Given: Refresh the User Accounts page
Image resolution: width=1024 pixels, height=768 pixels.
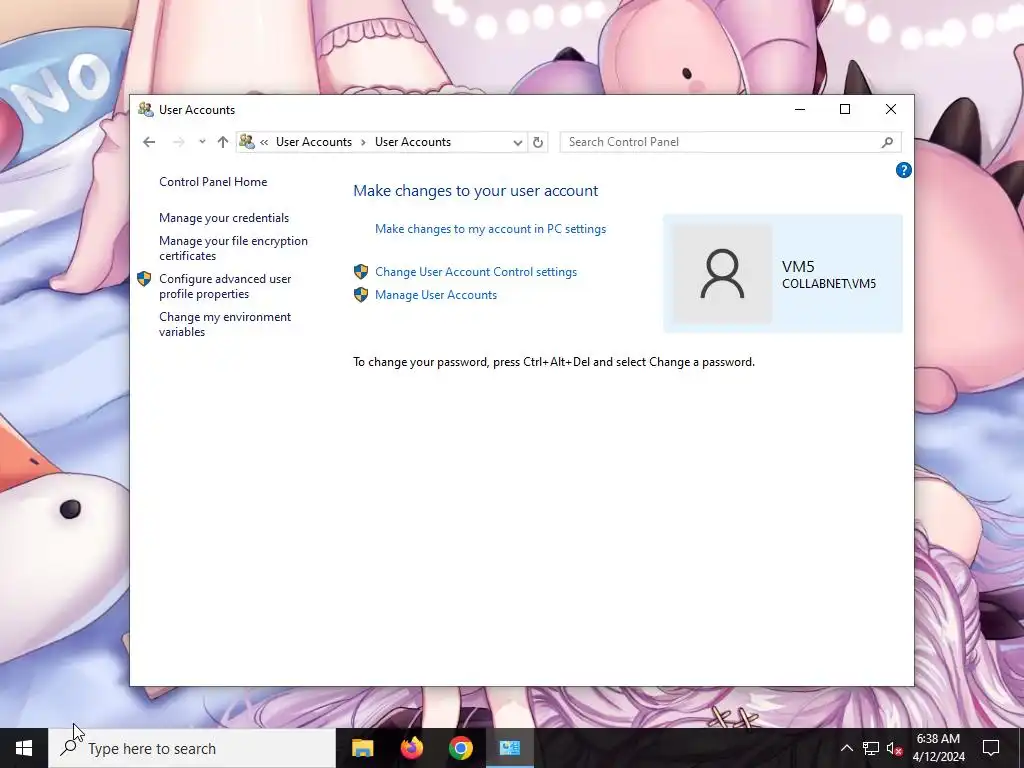Looking at the screenshot, I should [538, 142].
